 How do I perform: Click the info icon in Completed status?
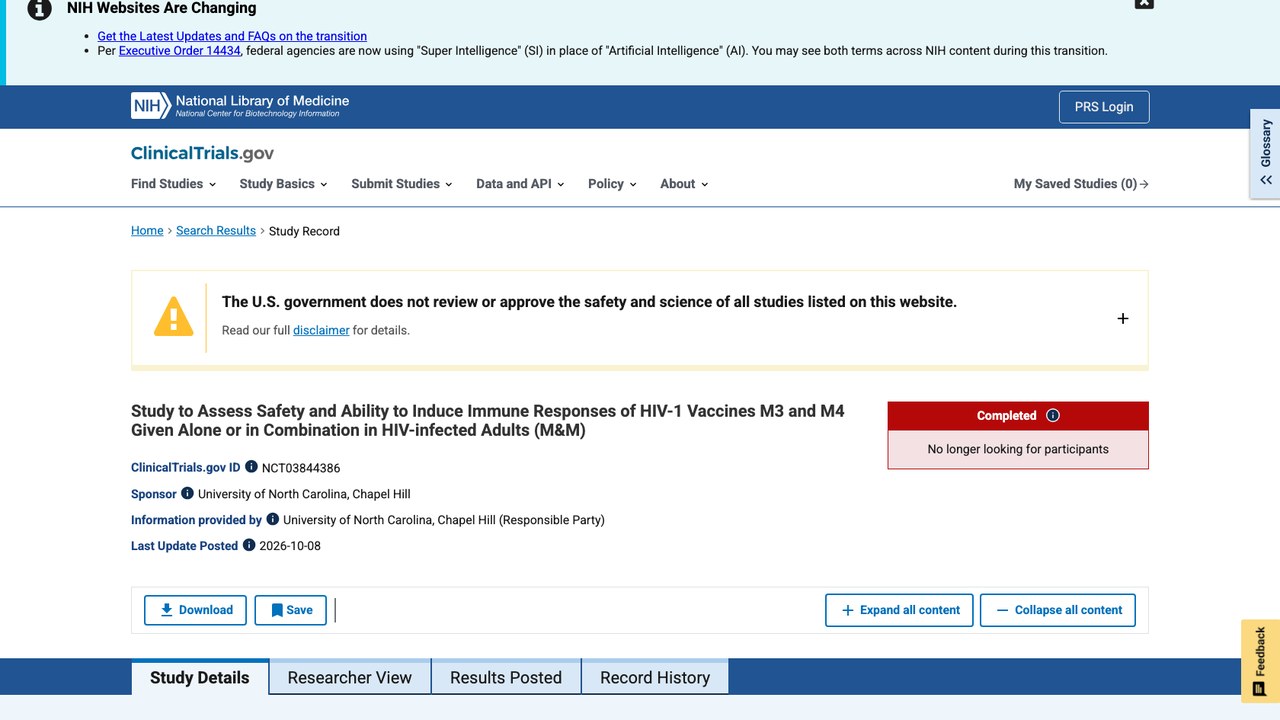[1052, 416]
